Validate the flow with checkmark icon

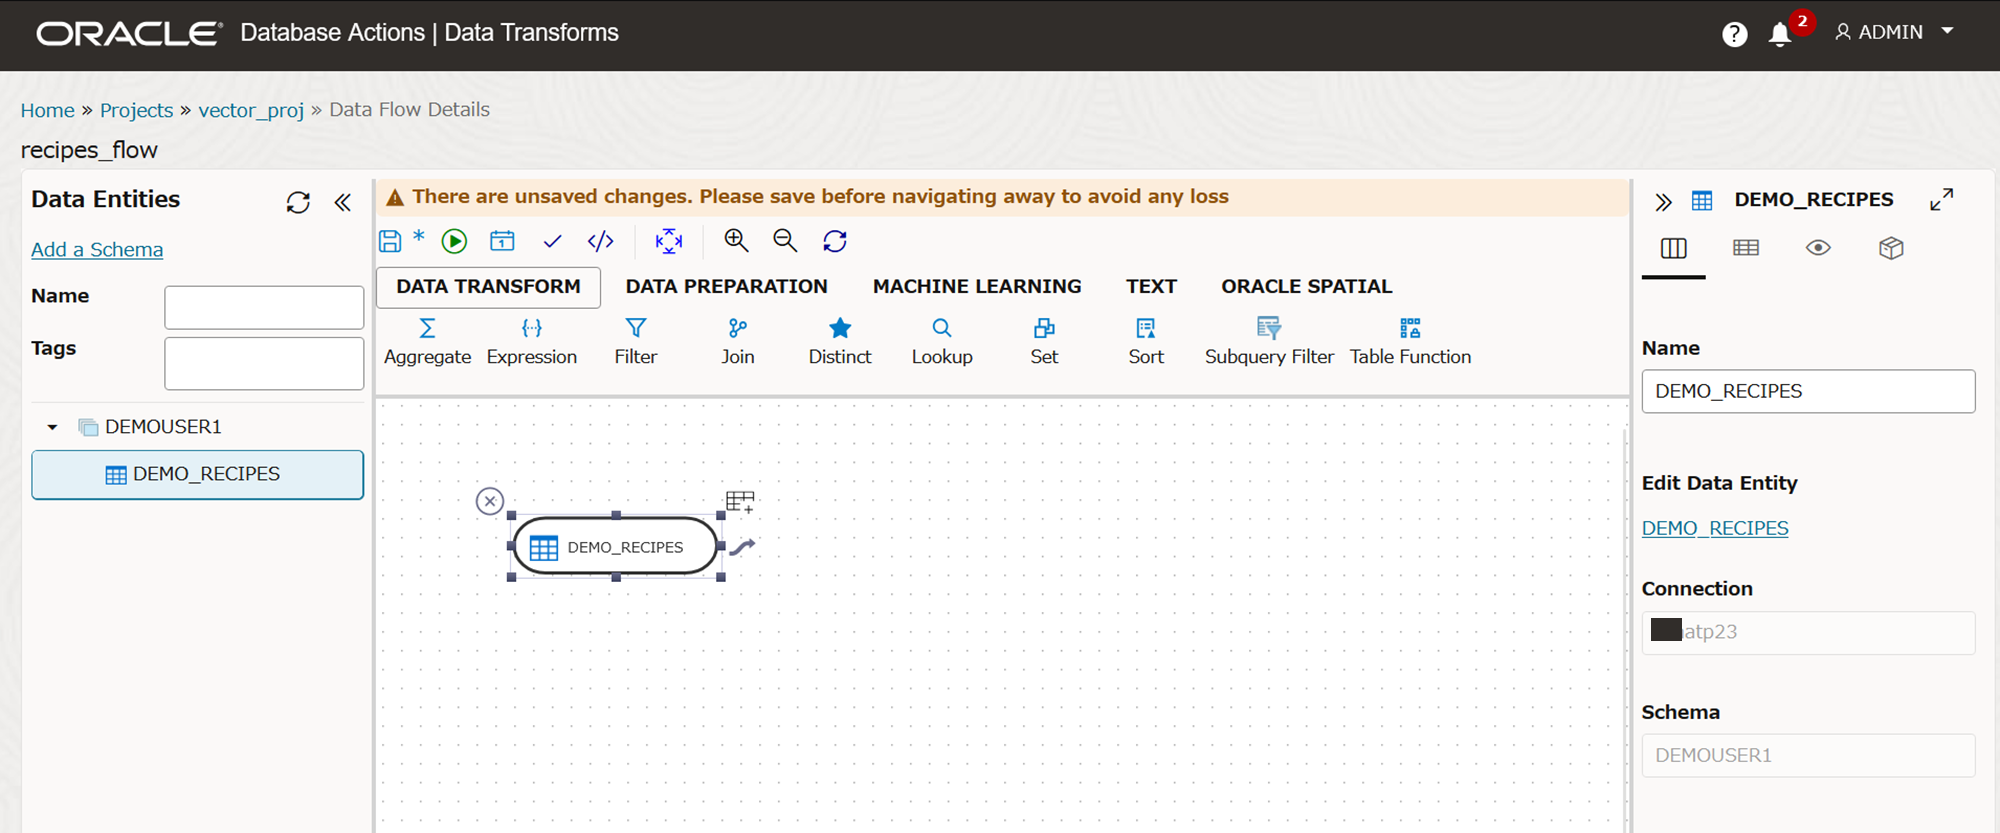pos(552,241)
